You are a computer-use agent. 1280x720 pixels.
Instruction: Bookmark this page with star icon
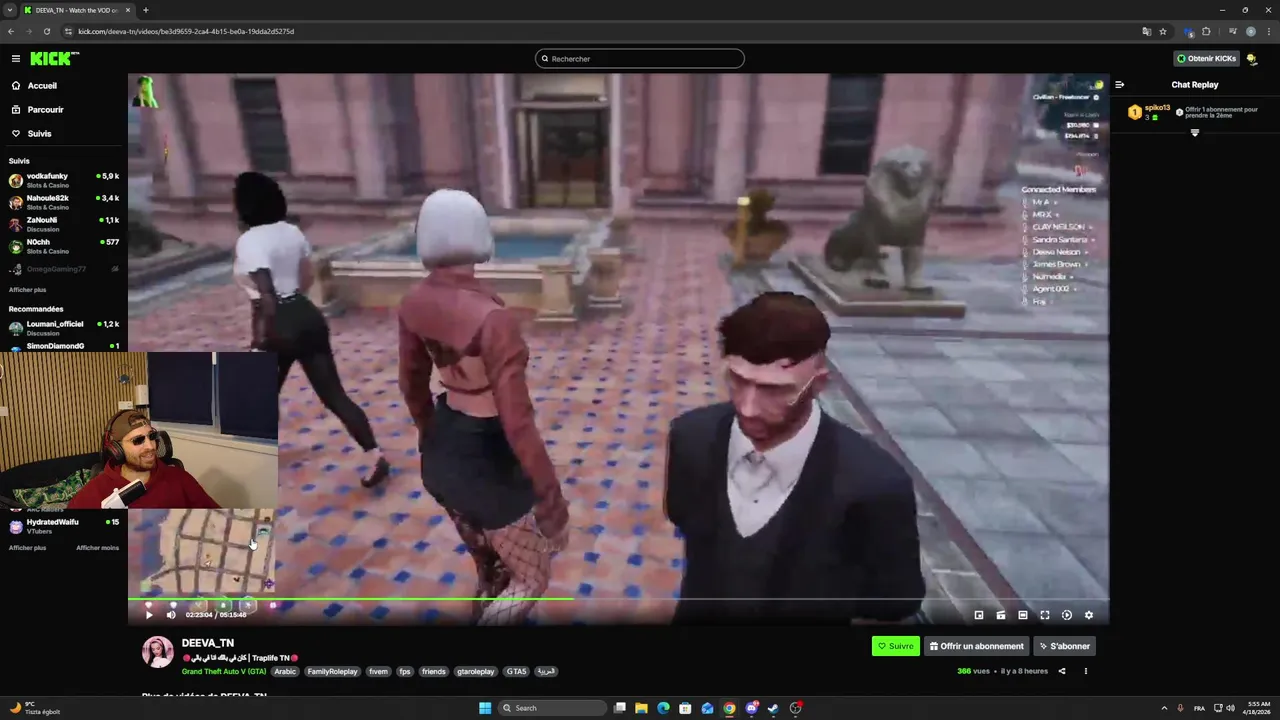[1163, 31]
